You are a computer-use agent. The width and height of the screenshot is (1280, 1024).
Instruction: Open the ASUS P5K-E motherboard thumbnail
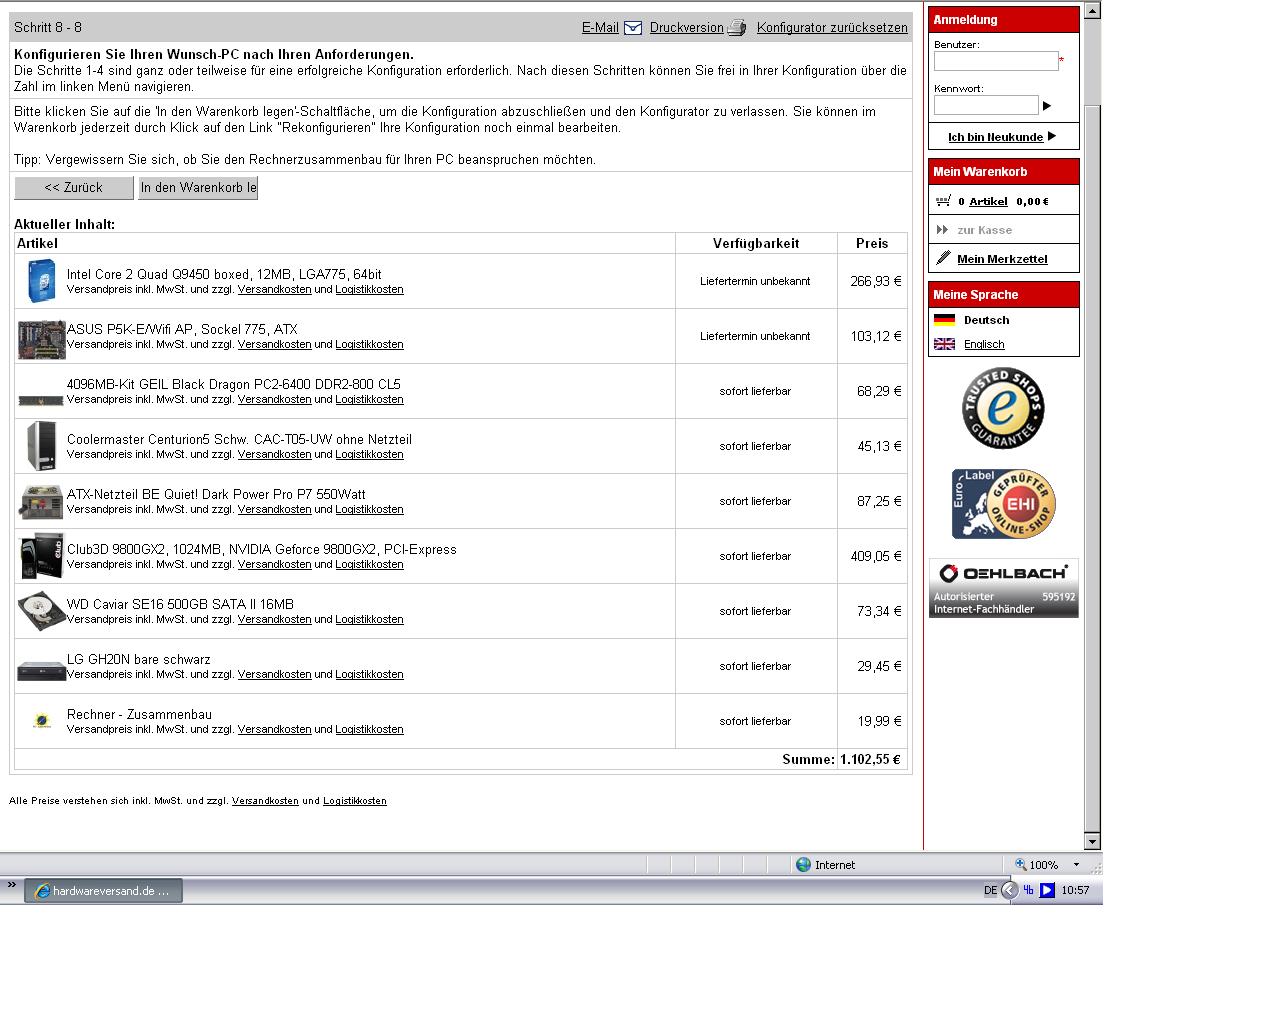[x=41, y=339]
